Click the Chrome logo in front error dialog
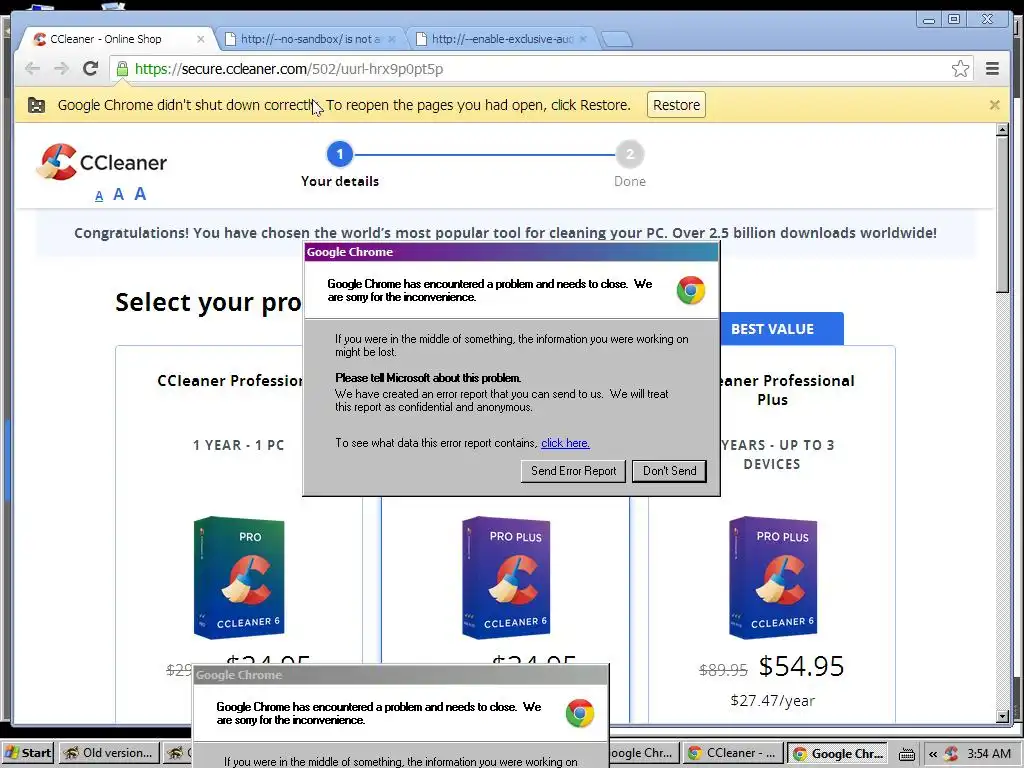The height and width of the screenshot is (768, 1024). coord(690,290)
